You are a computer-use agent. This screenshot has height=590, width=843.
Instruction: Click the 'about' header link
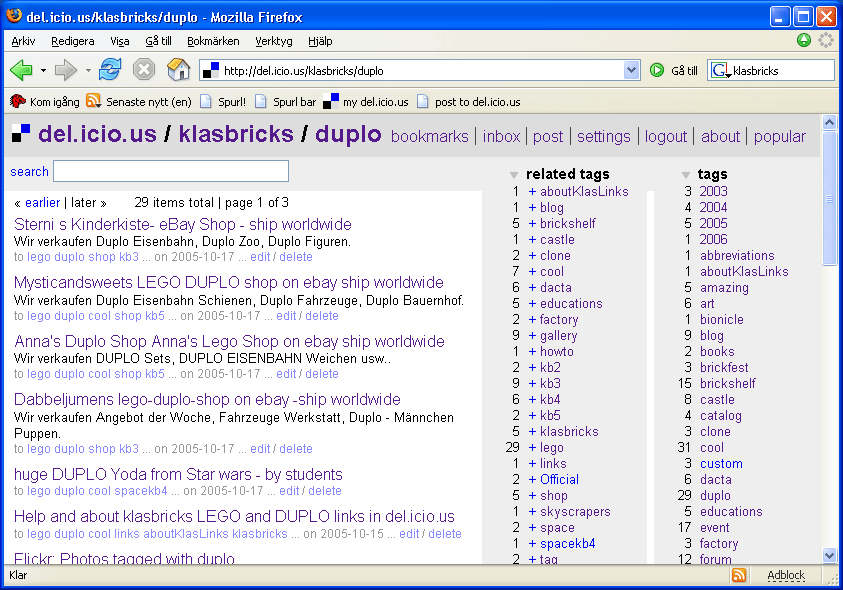pyautogui.click(x=720, y=137)
